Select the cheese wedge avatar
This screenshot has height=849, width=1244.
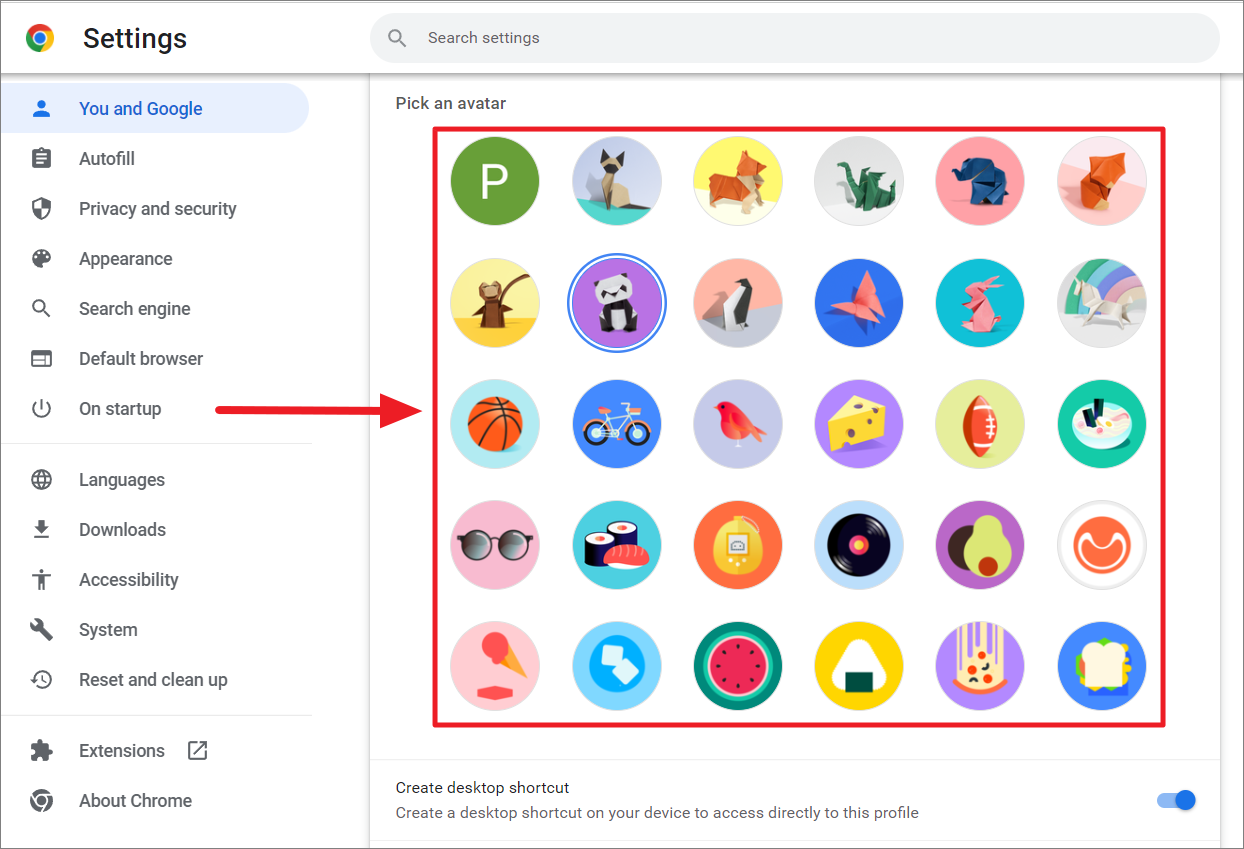point(859,424)
